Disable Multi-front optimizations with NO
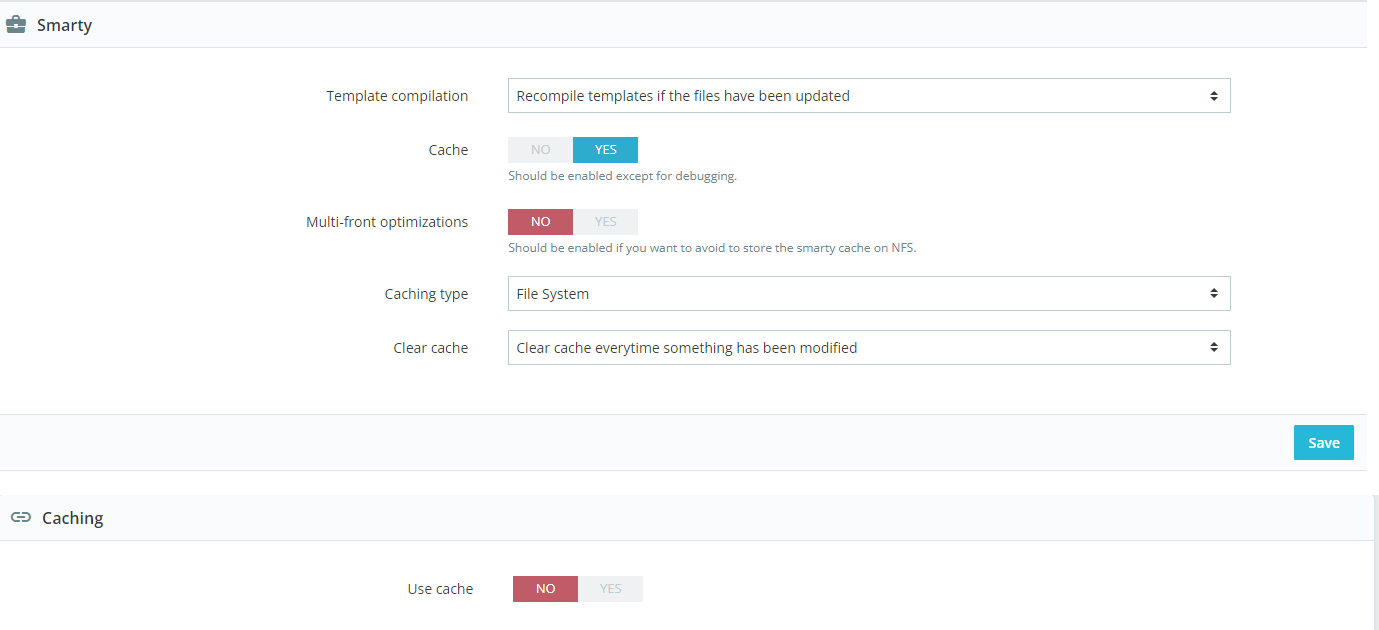The image size is (1379, 630). (x=540, y=222)
